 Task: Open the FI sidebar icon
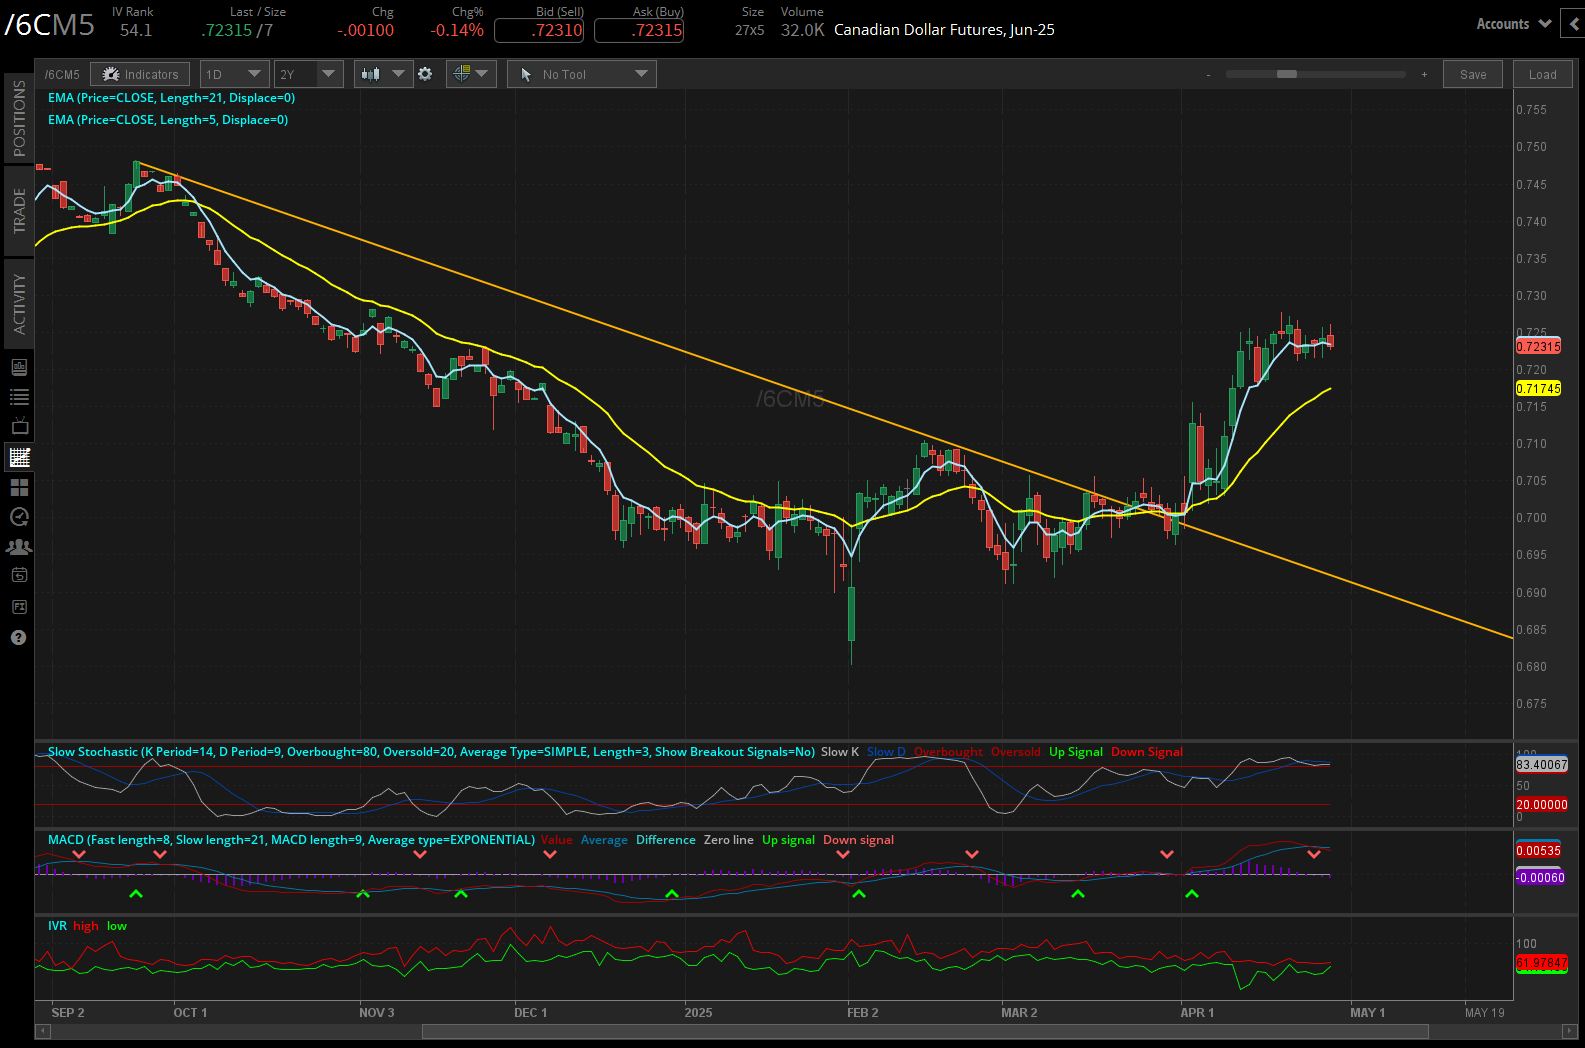tap(19, 607)
